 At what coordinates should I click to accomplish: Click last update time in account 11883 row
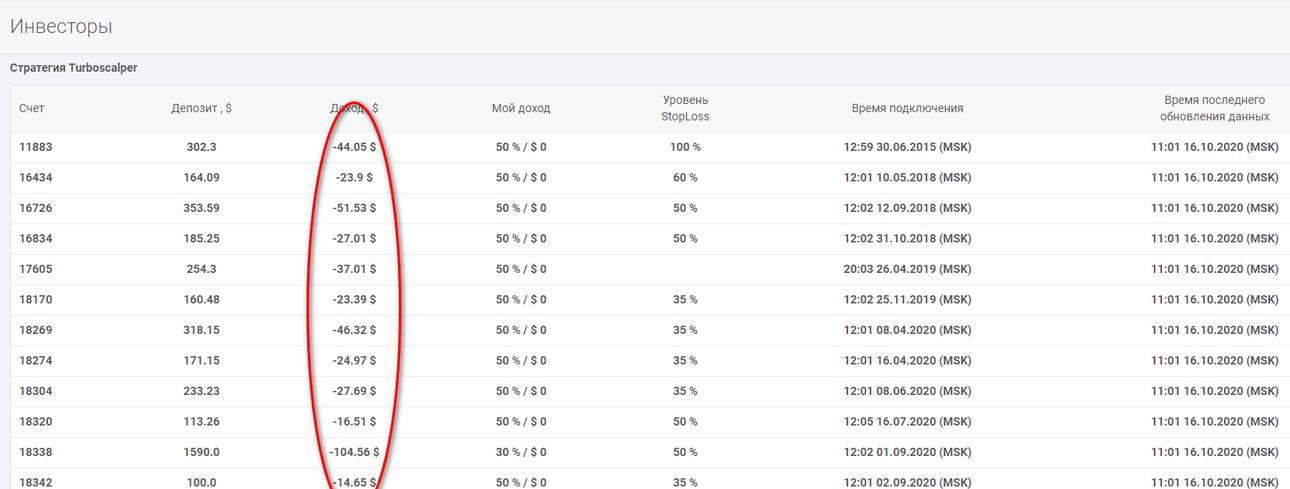point(1214,147)
